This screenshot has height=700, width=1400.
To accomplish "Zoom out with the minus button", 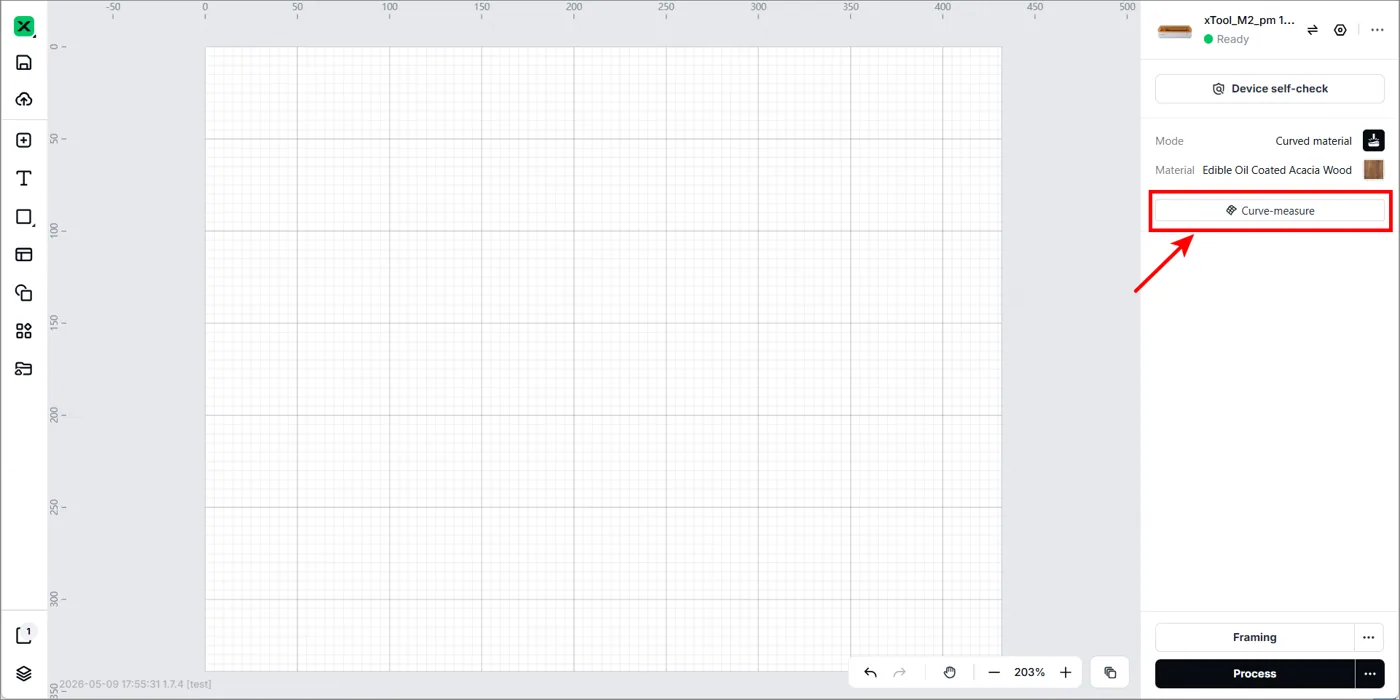I will click(994, 673).
